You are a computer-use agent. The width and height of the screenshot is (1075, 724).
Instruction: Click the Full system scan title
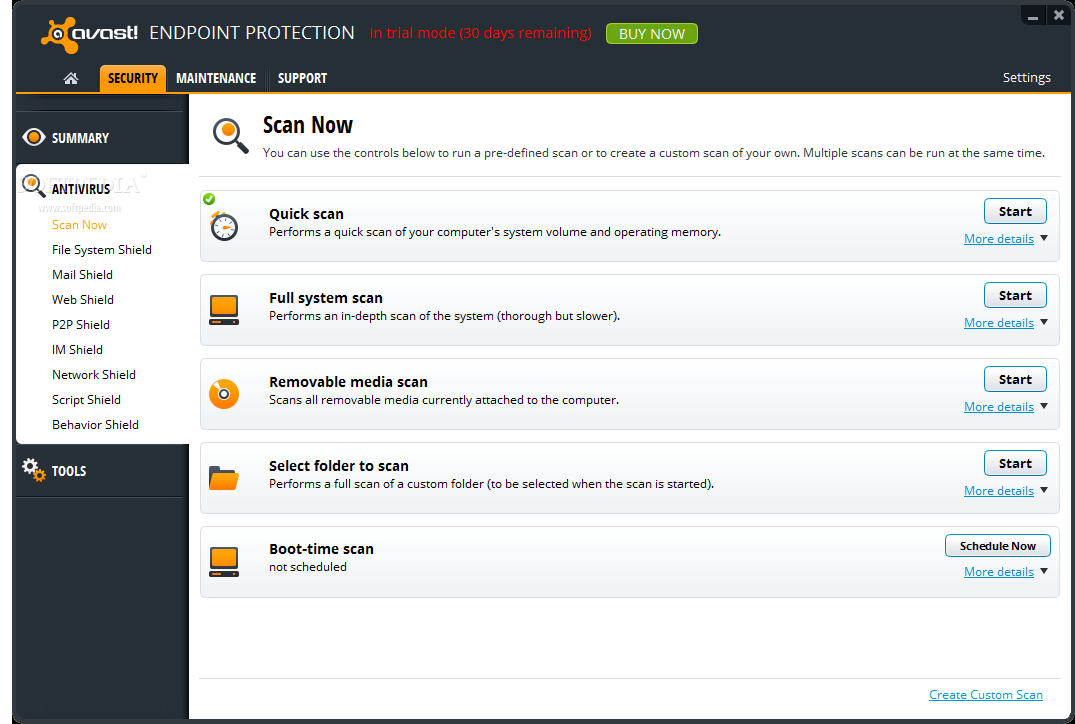[326, 298]
